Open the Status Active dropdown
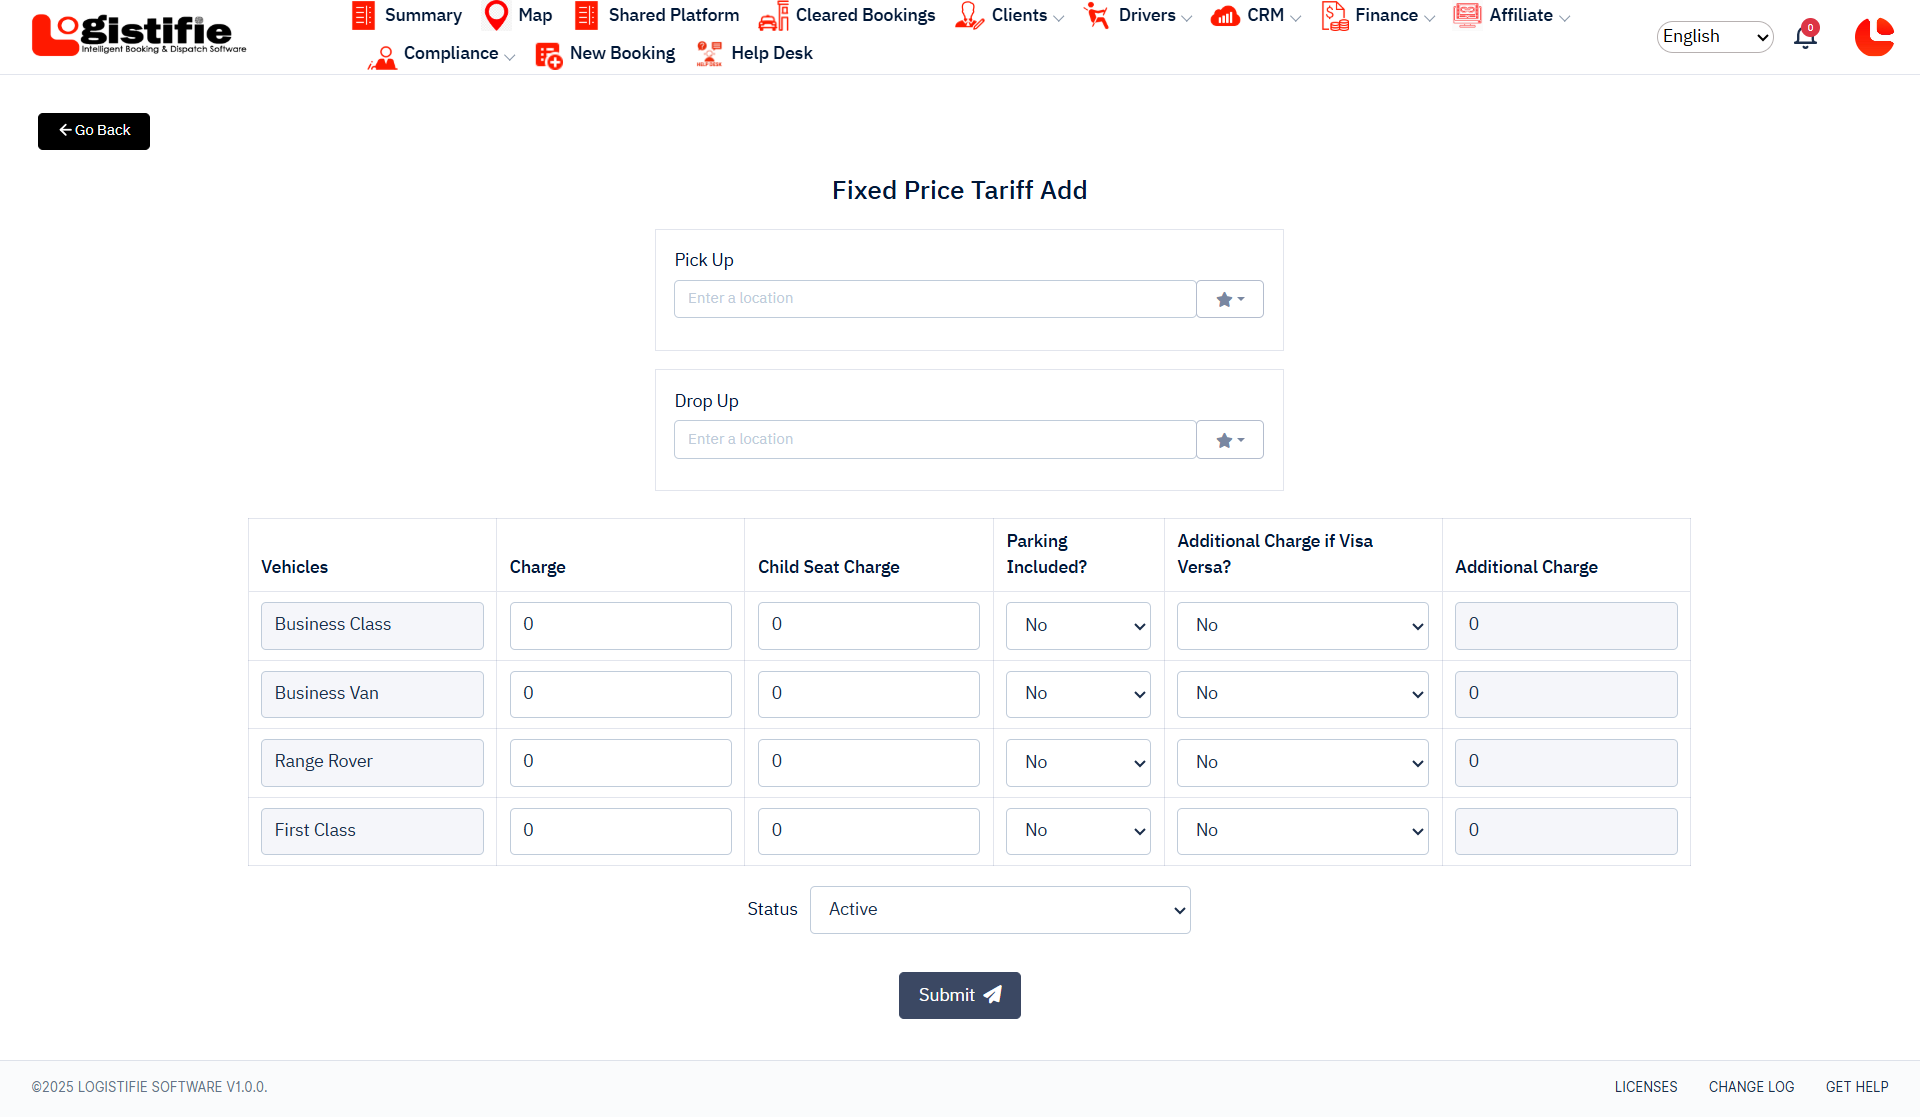Image resolution: width=1920 pixels, height=1117 pixels. pyautogui.click(x=1000, y=910)
